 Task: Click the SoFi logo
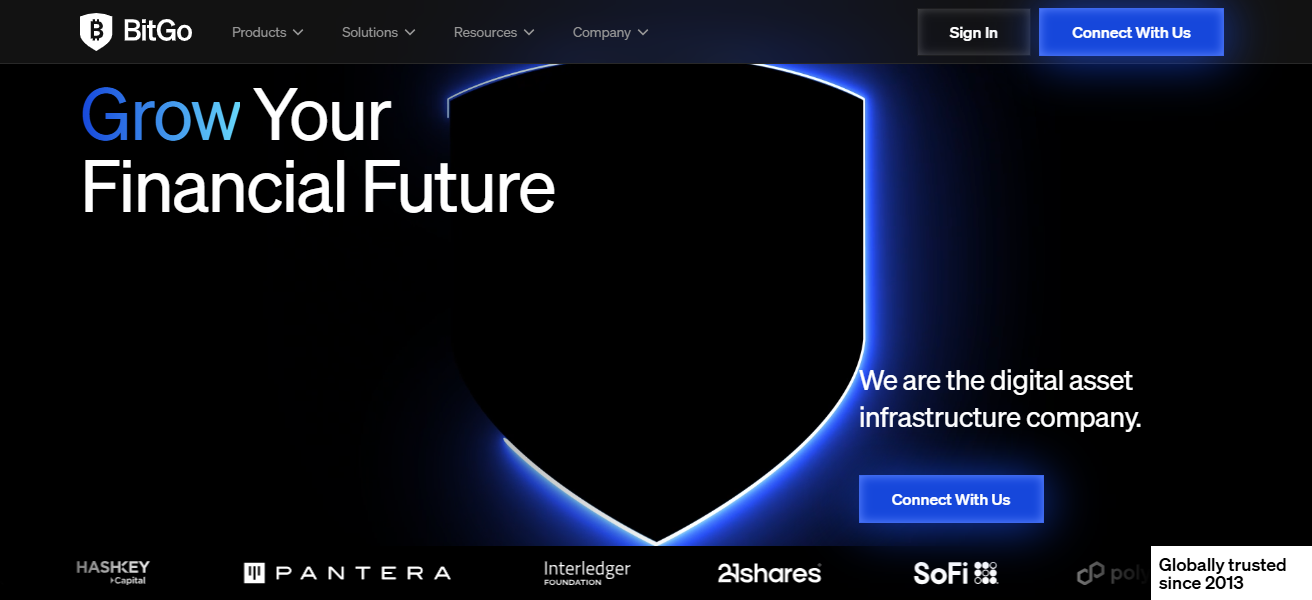point(955,573)
